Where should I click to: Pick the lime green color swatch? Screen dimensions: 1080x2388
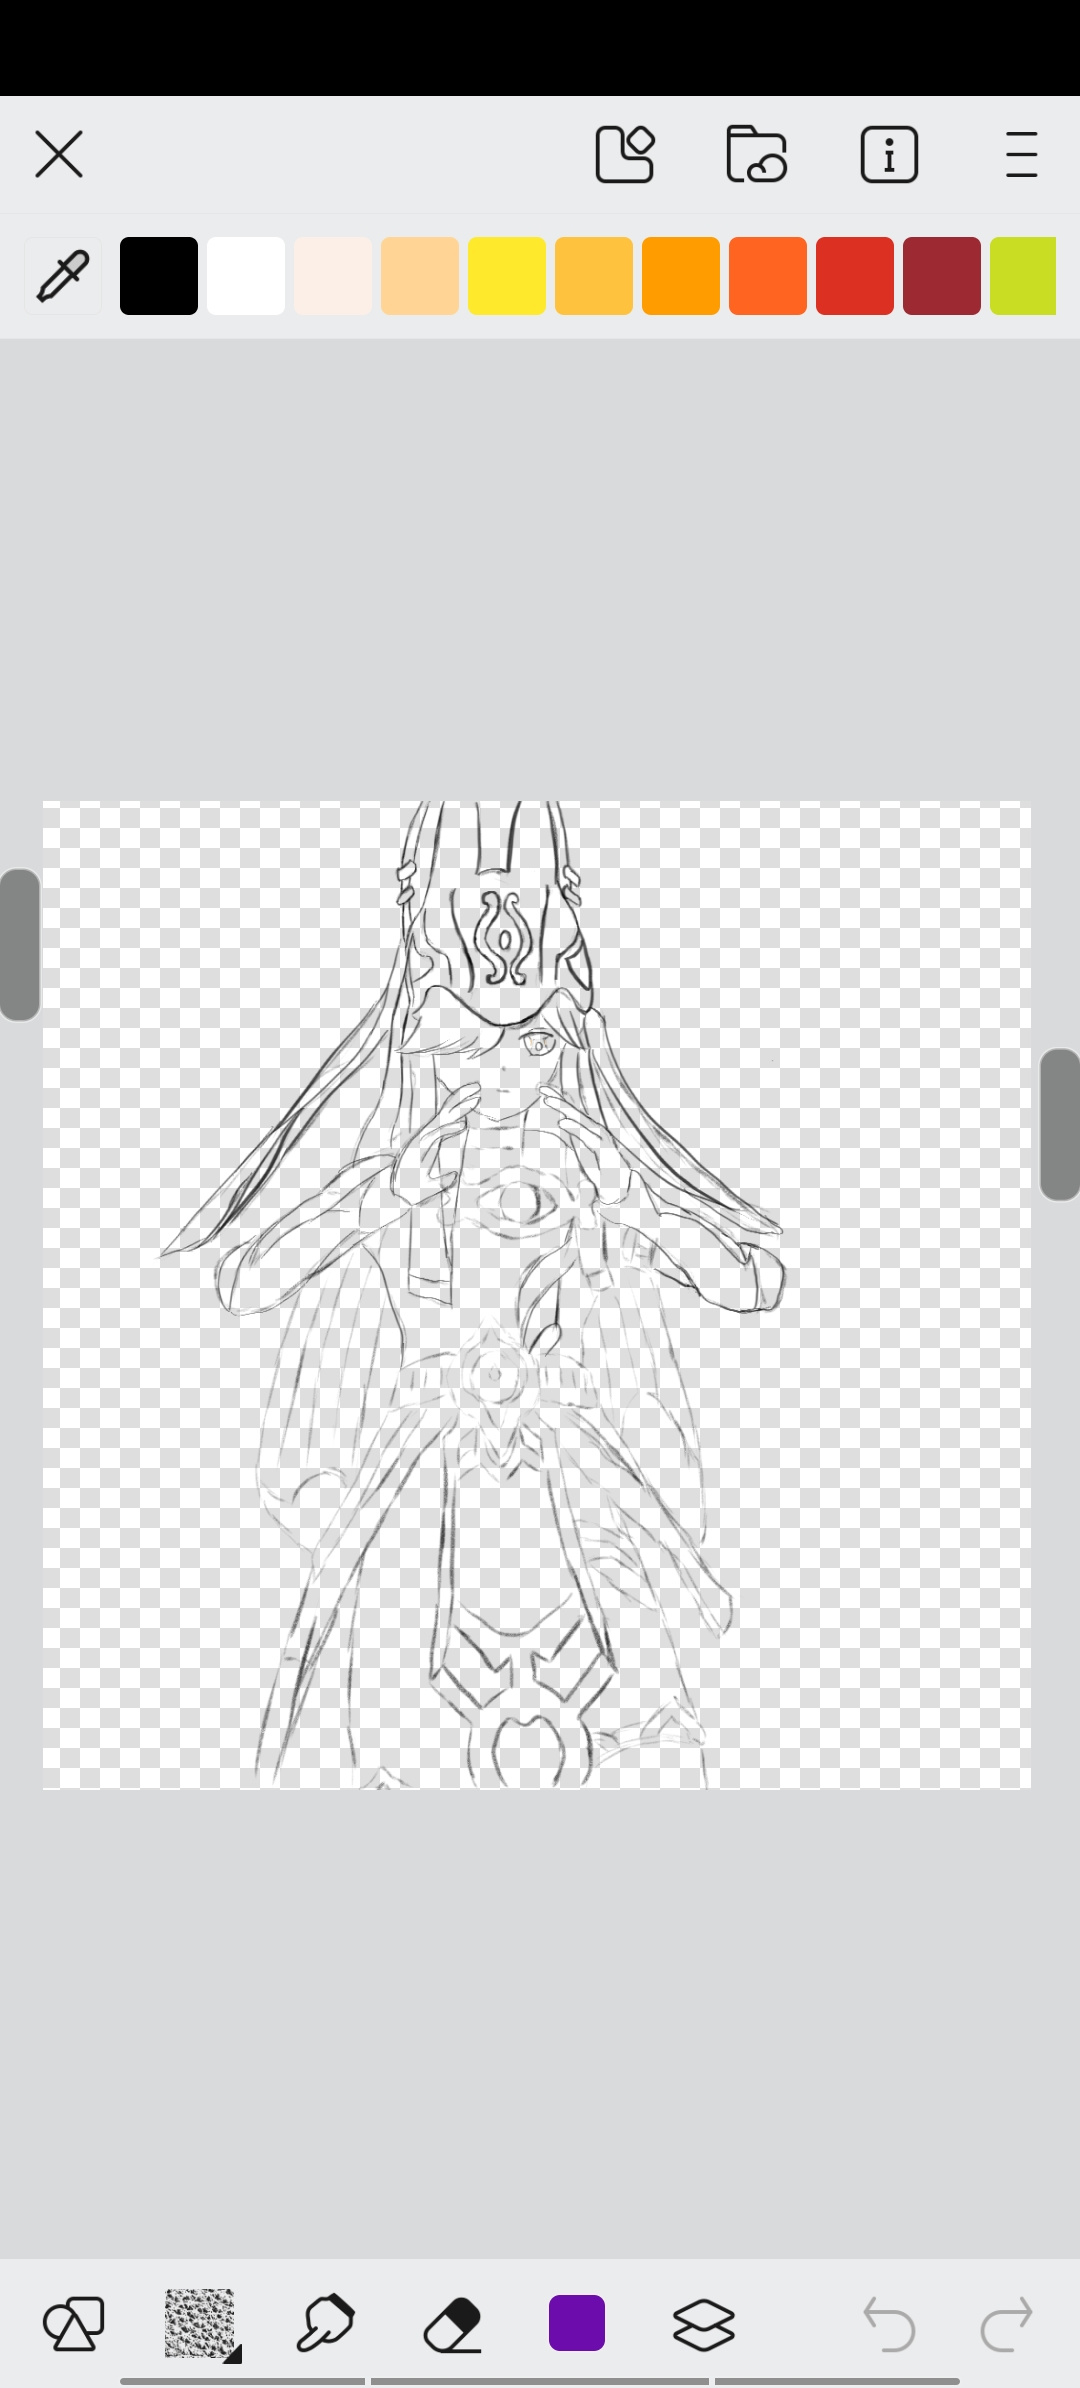[x=1023, y=276]
